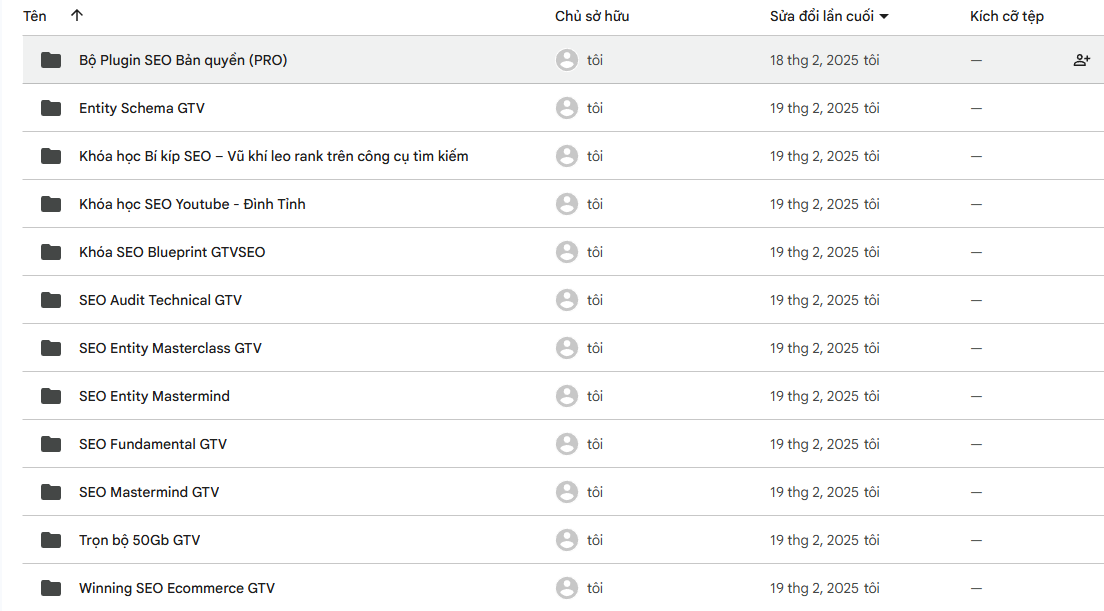The width and height of the screenshot is (1104, 611).
Task: Click modified date of Bộ Plugin SEO Bản quyền
Action: tap(824, 60)
